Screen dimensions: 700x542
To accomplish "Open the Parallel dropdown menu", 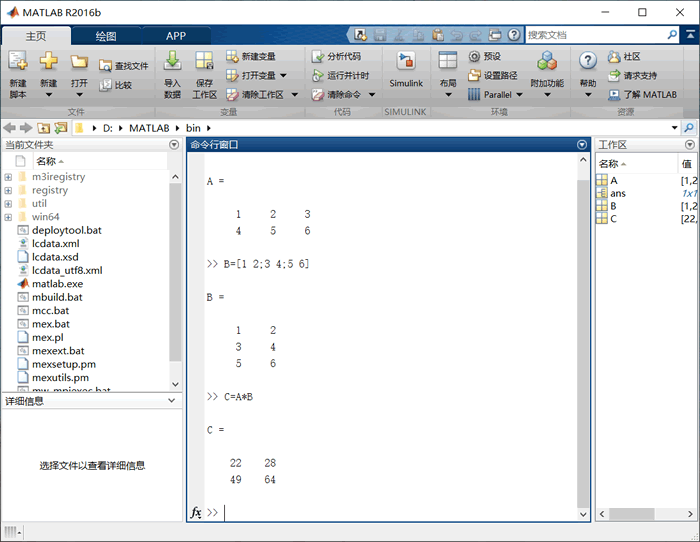I will pyautogui.click(x=519, y=95).
